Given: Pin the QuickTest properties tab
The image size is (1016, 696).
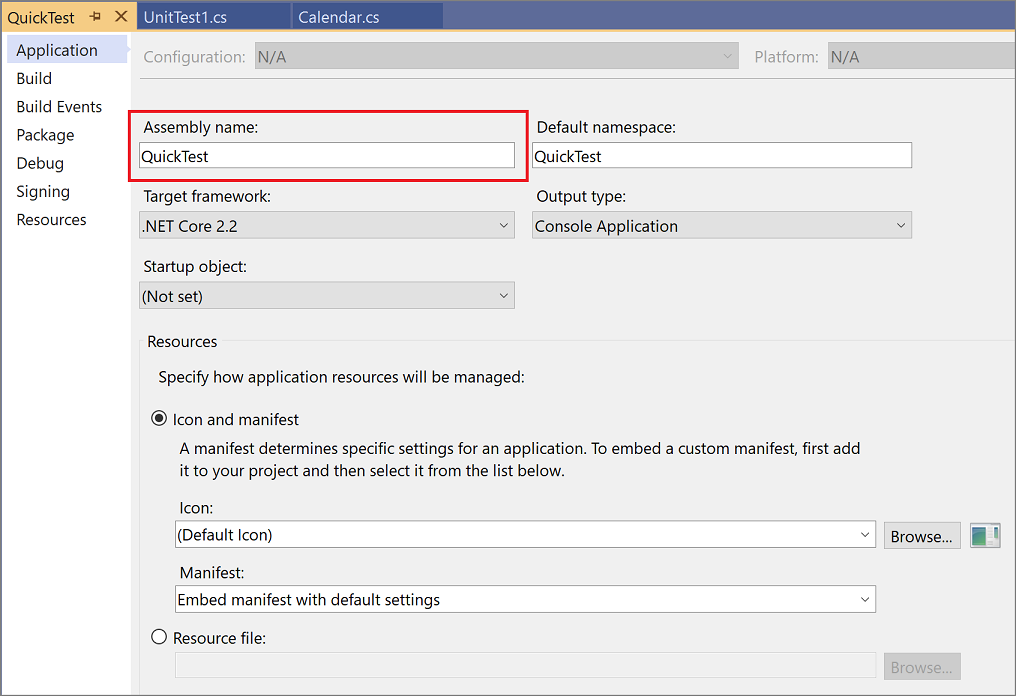Looking at the screenshot, I should [96, 17].
